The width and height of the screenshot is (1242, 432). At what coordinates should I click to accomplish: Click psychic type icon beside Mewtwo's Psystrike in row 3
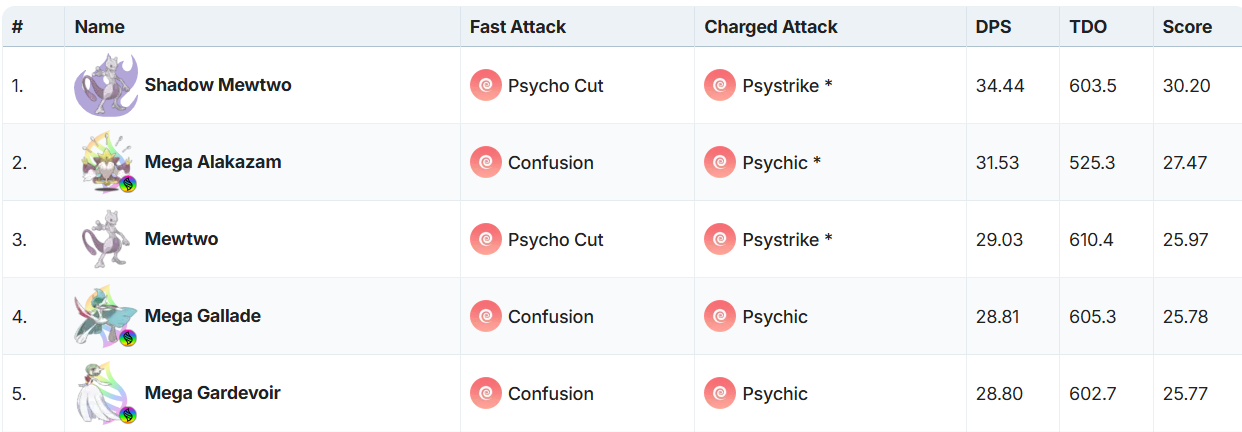tap(720, 240)
